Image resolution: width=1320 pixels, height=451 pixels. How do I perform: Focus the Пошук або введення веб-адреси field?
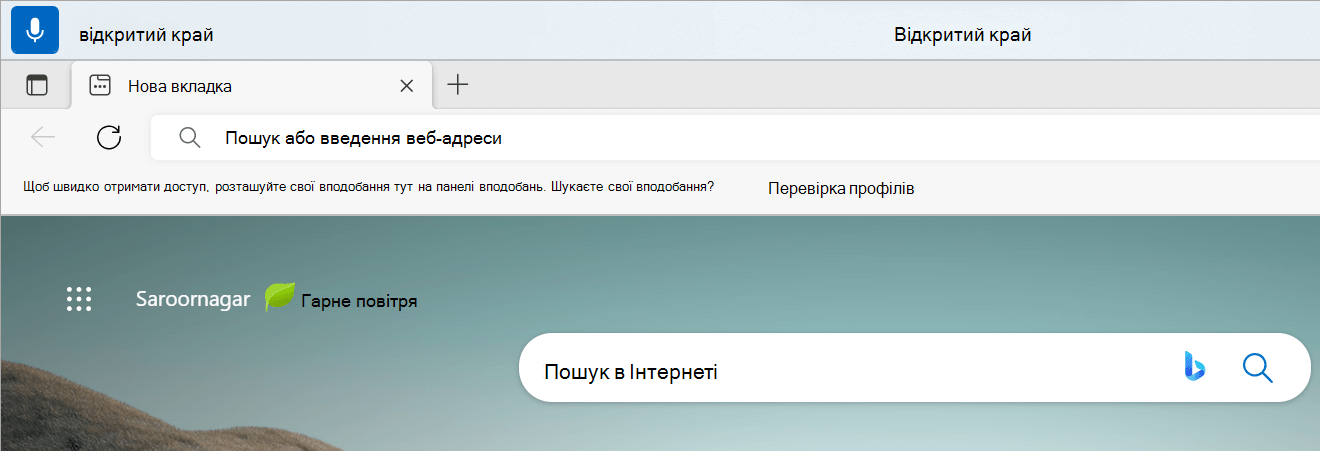735,138
